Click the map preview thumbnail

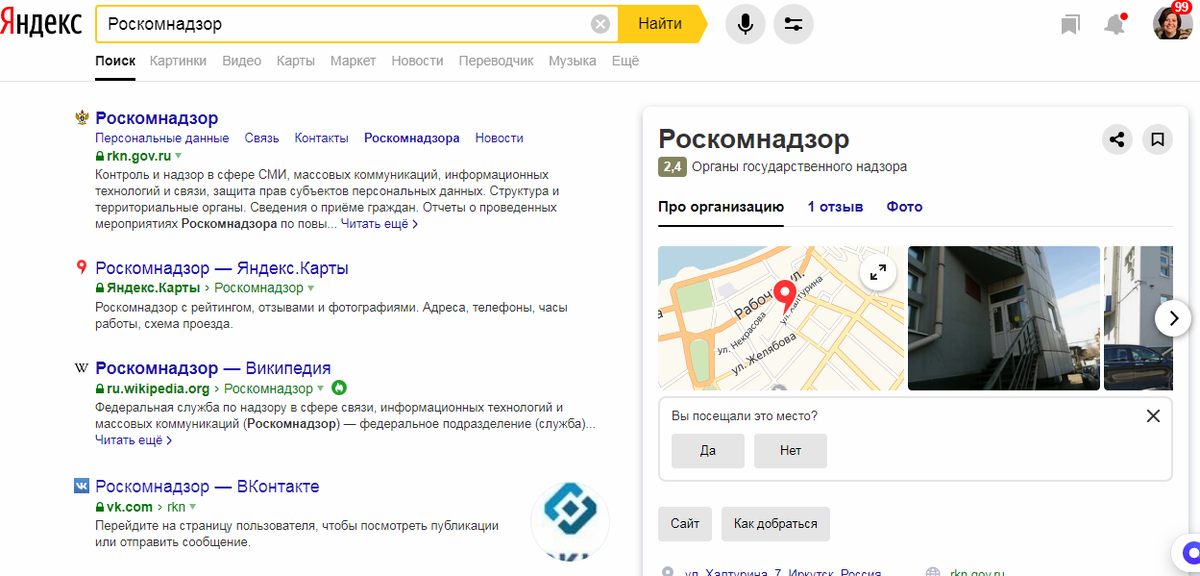781,318
